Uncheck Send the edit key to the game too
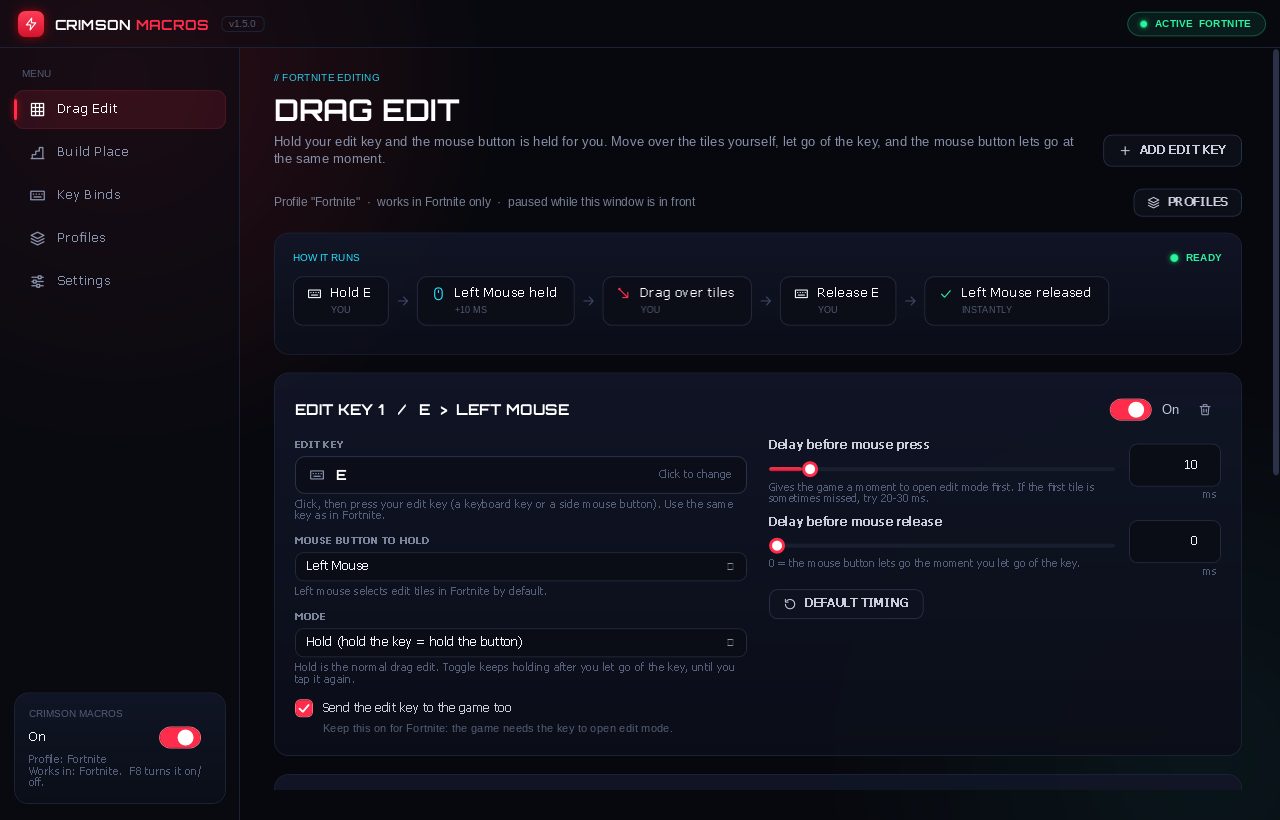Screen dimensions: 1280x820 coord(304,708)
